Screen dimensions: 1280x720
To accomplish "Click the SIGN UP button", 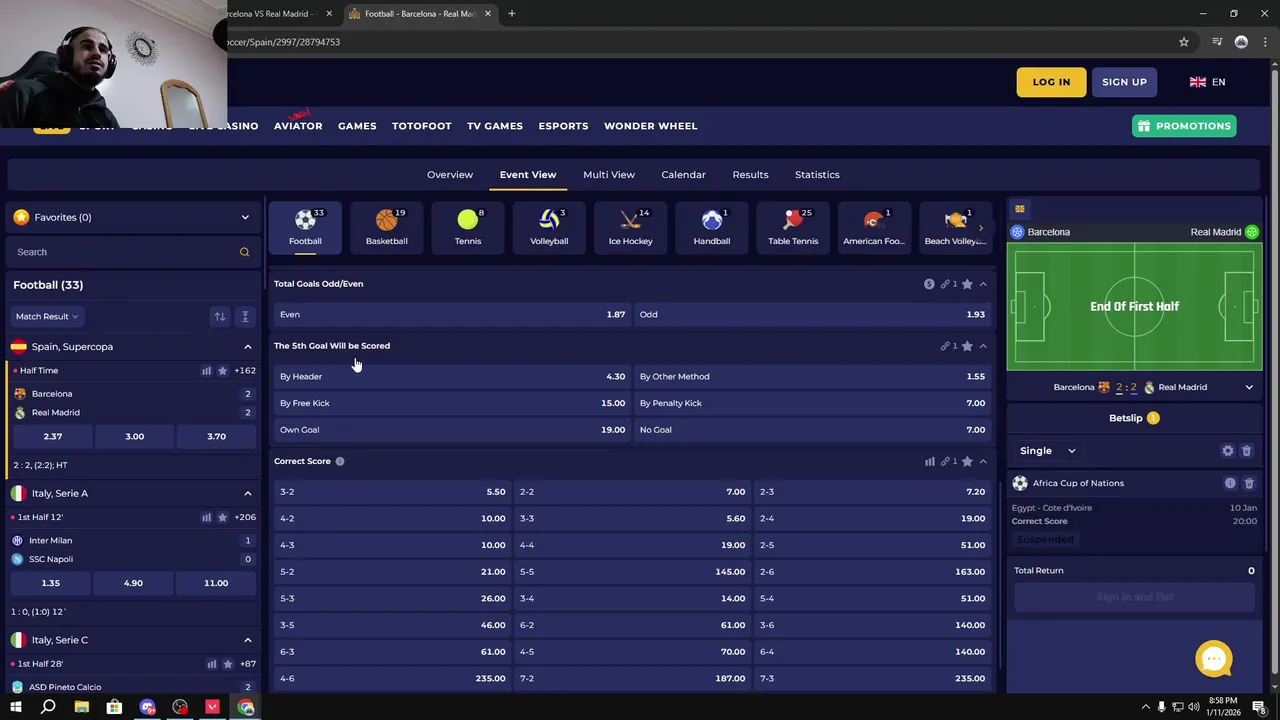I will point(1124,82).
